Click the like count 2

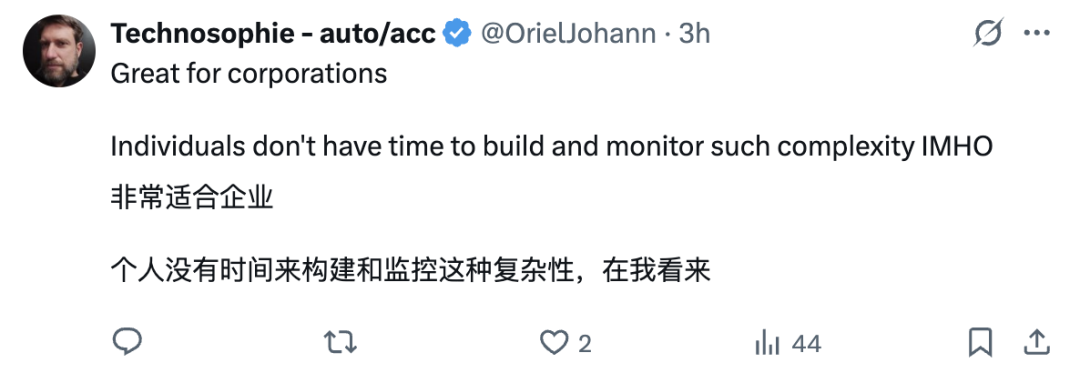tap(584, 343)
